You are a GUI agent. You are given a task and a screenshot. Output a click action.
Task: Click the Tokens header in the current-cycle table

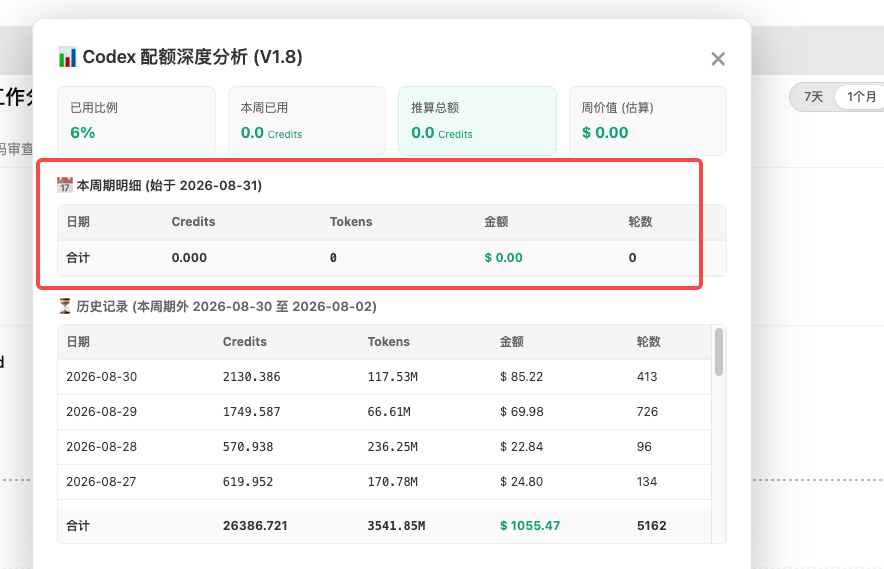(351, 222)
